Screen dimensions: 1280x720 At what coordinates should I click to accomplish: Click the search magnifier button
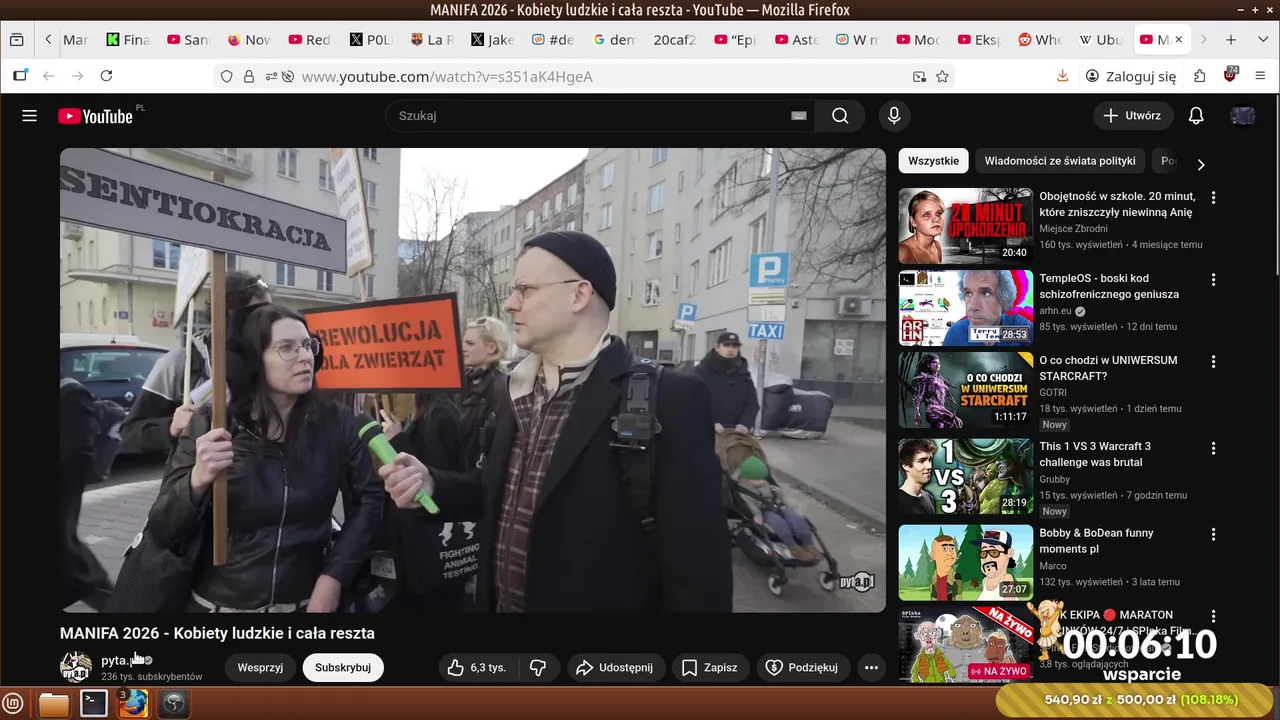click(x=840, y=116)
